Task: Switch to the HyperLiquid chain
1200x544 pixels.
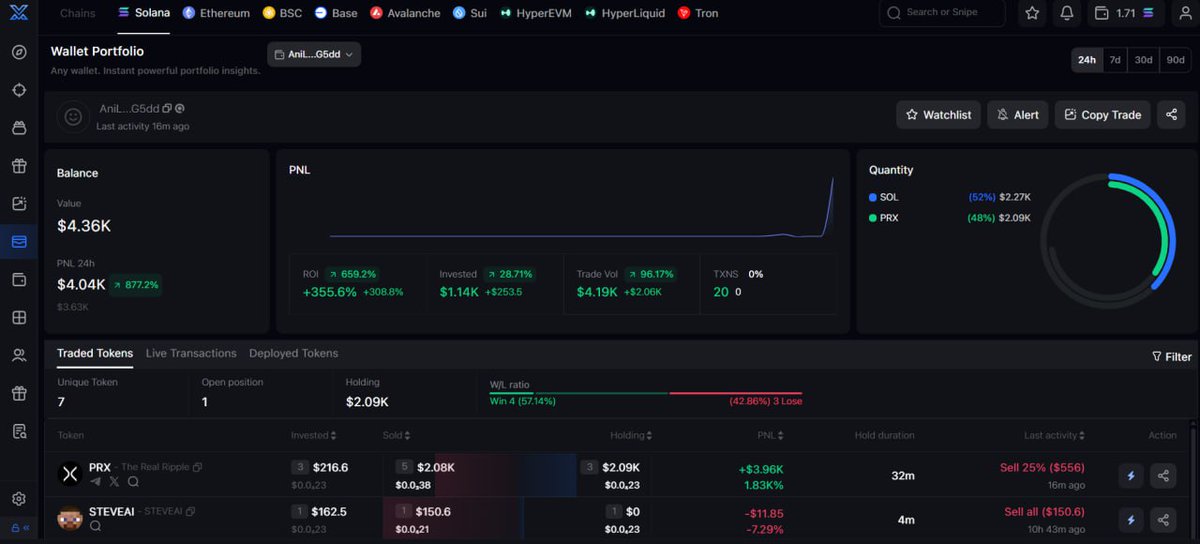Action: point(625,13)
